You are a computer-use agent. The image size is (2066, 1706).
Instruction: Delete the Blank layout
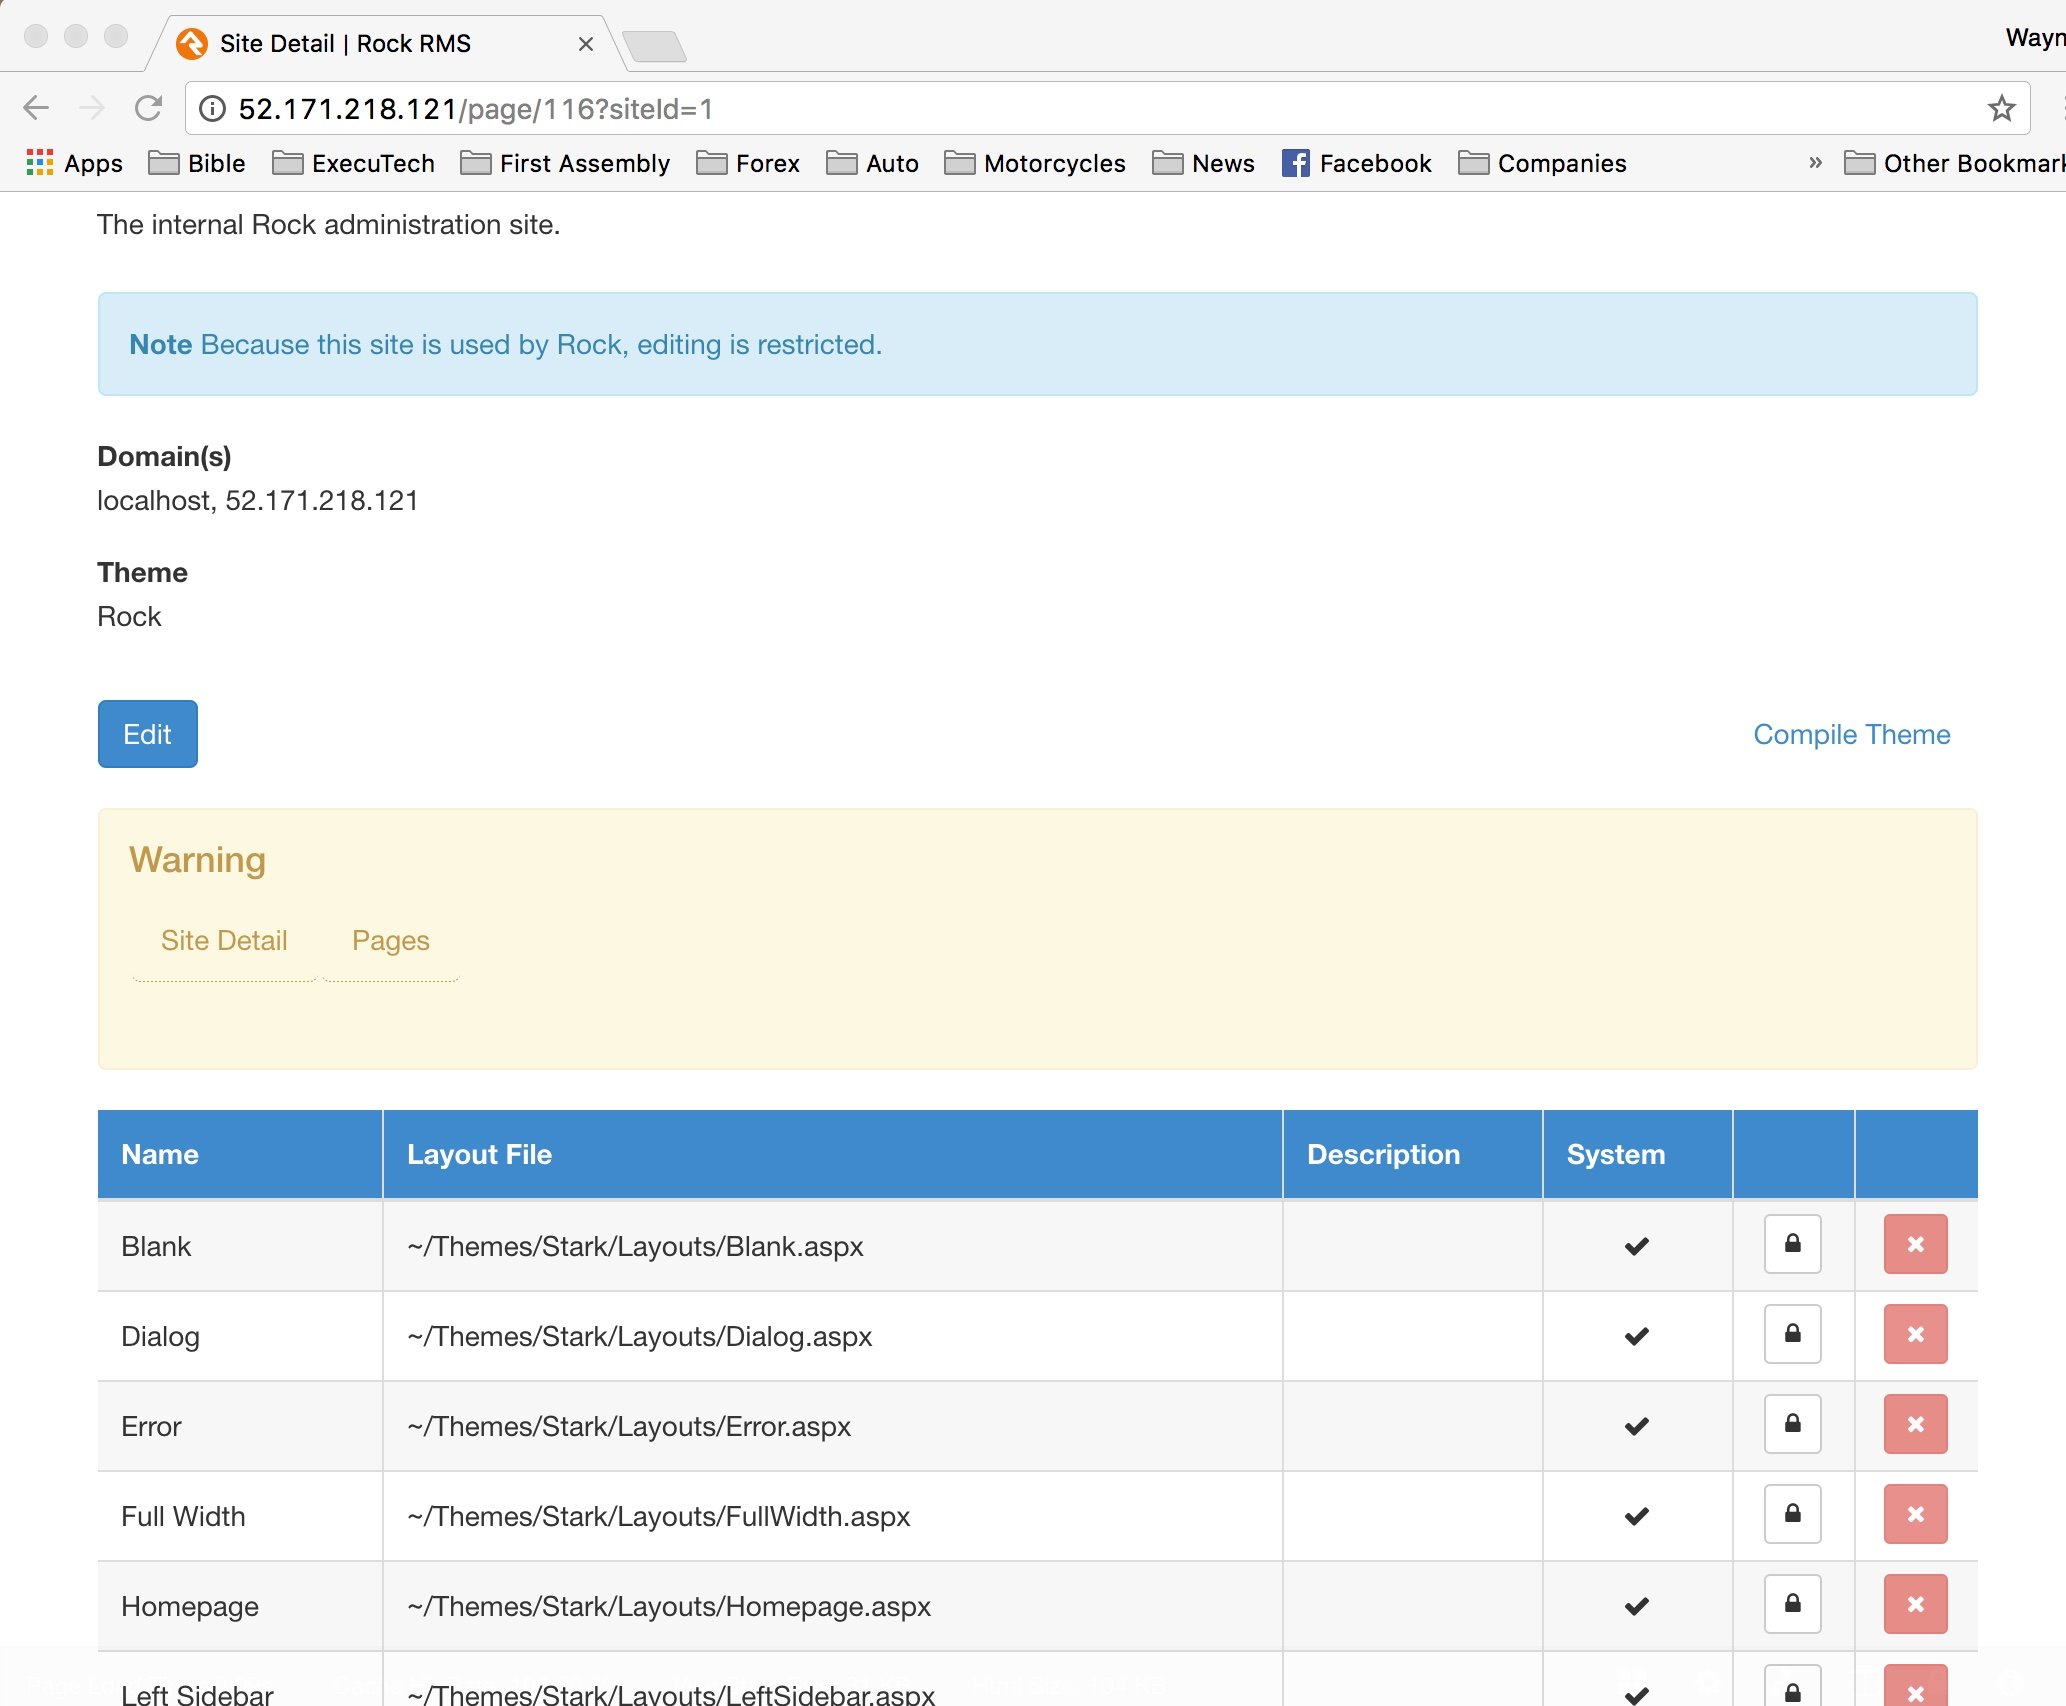1914,1244
